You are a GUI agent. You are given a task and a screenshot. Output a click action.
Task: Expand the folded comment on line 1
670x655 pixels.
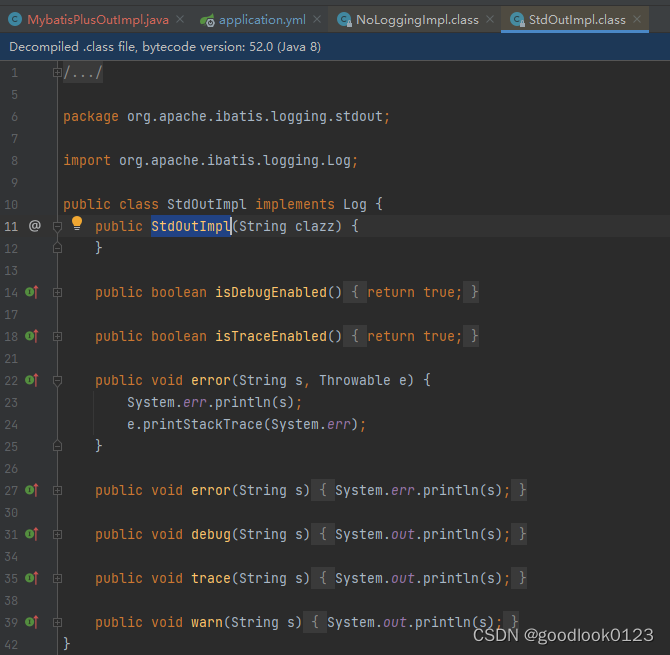pos(57,73)
